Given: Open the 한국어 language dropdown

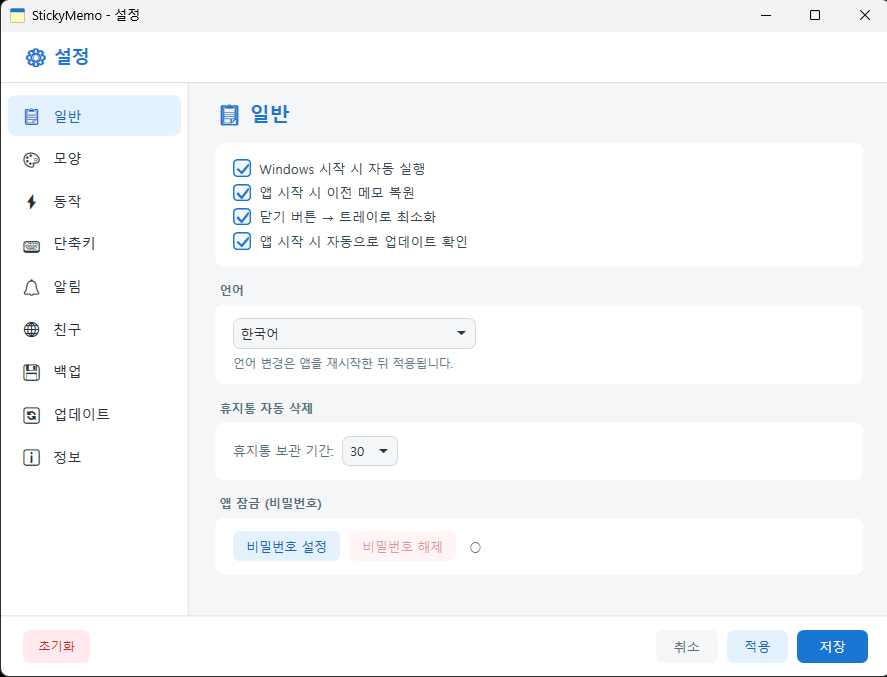Looking at the screenshot, I should point(354,333).
